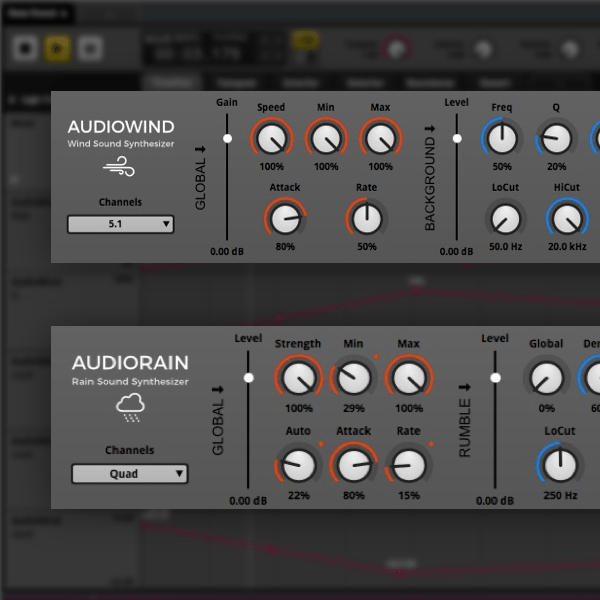Click the 0.00 dB value under AudioWind Background Level
This screenshot has height=600, width=600.
(x=457, y=251)
